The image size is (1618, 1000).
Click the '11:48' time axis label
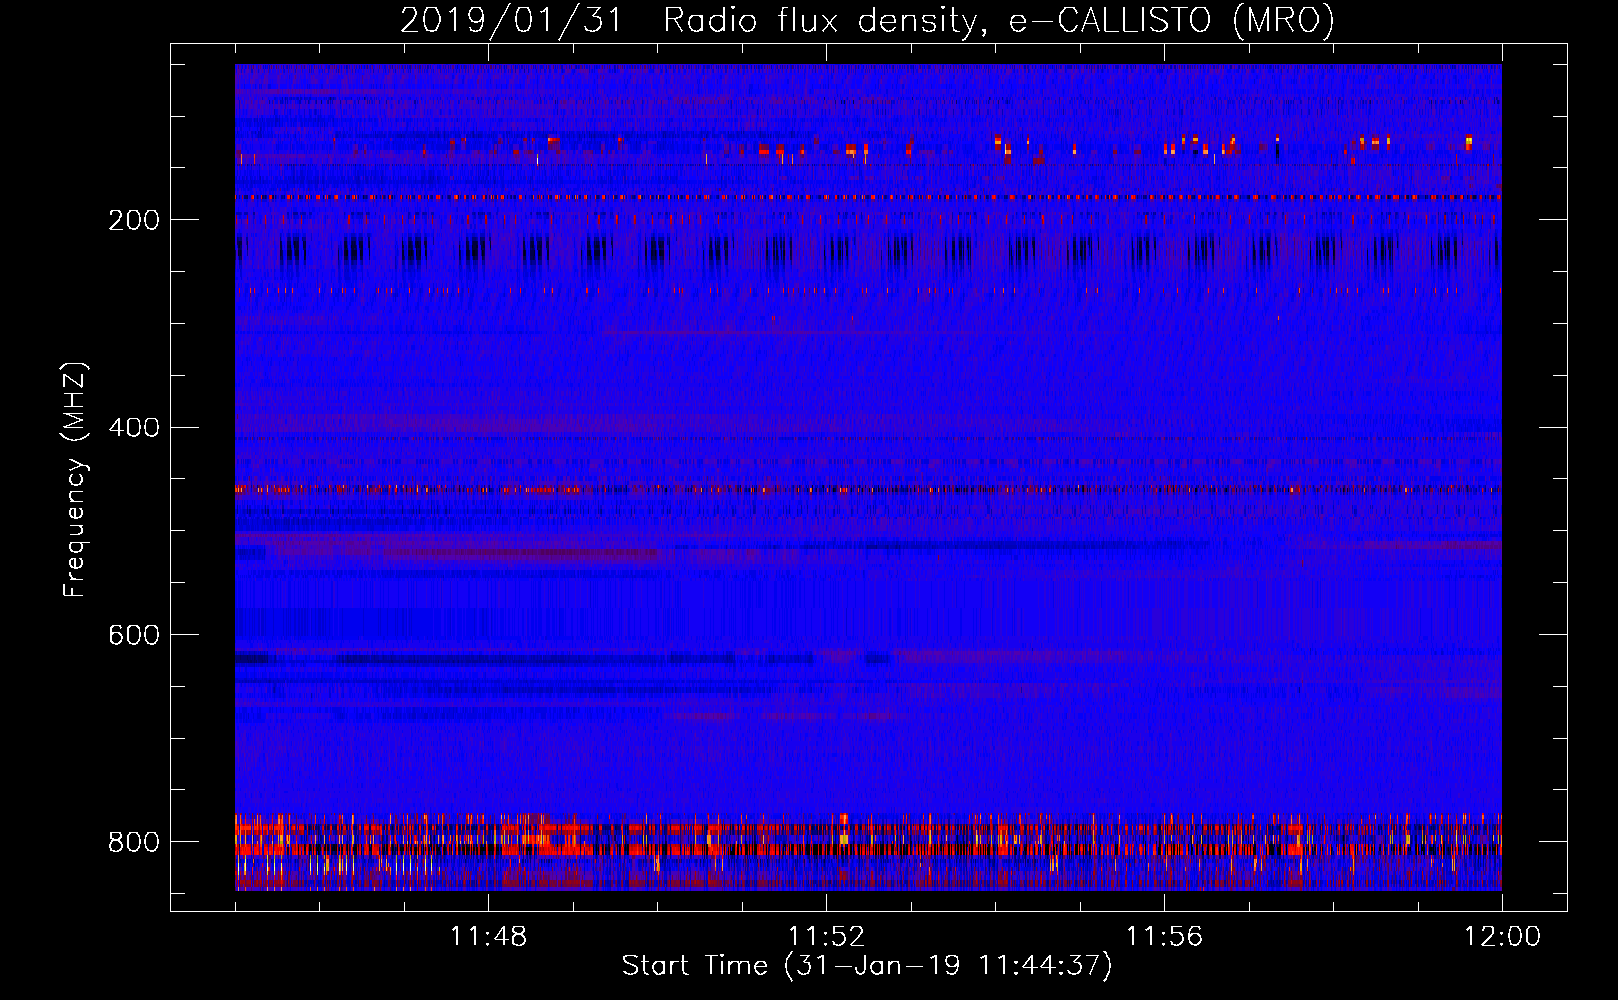click(x=488, y=937)
